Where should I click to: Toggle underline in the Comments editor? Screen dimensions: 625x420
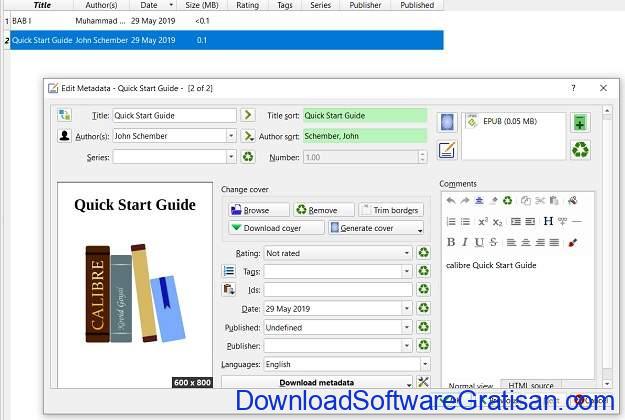tap(479, 242)
